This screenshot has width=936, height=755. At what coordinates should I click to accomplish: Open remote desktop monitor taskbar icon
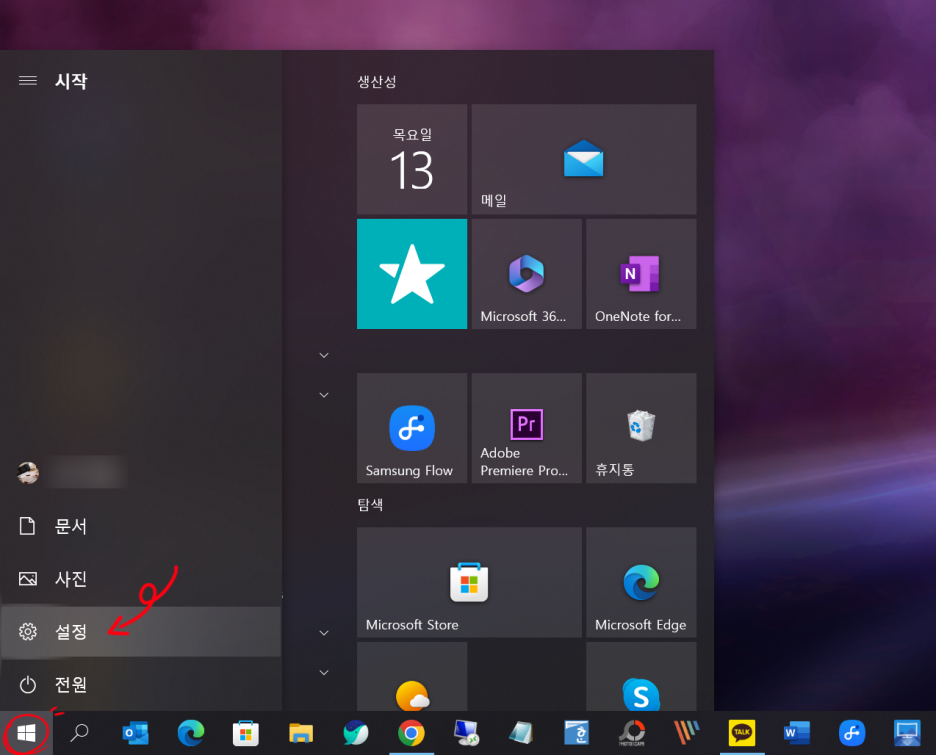[x=907, y=733]
